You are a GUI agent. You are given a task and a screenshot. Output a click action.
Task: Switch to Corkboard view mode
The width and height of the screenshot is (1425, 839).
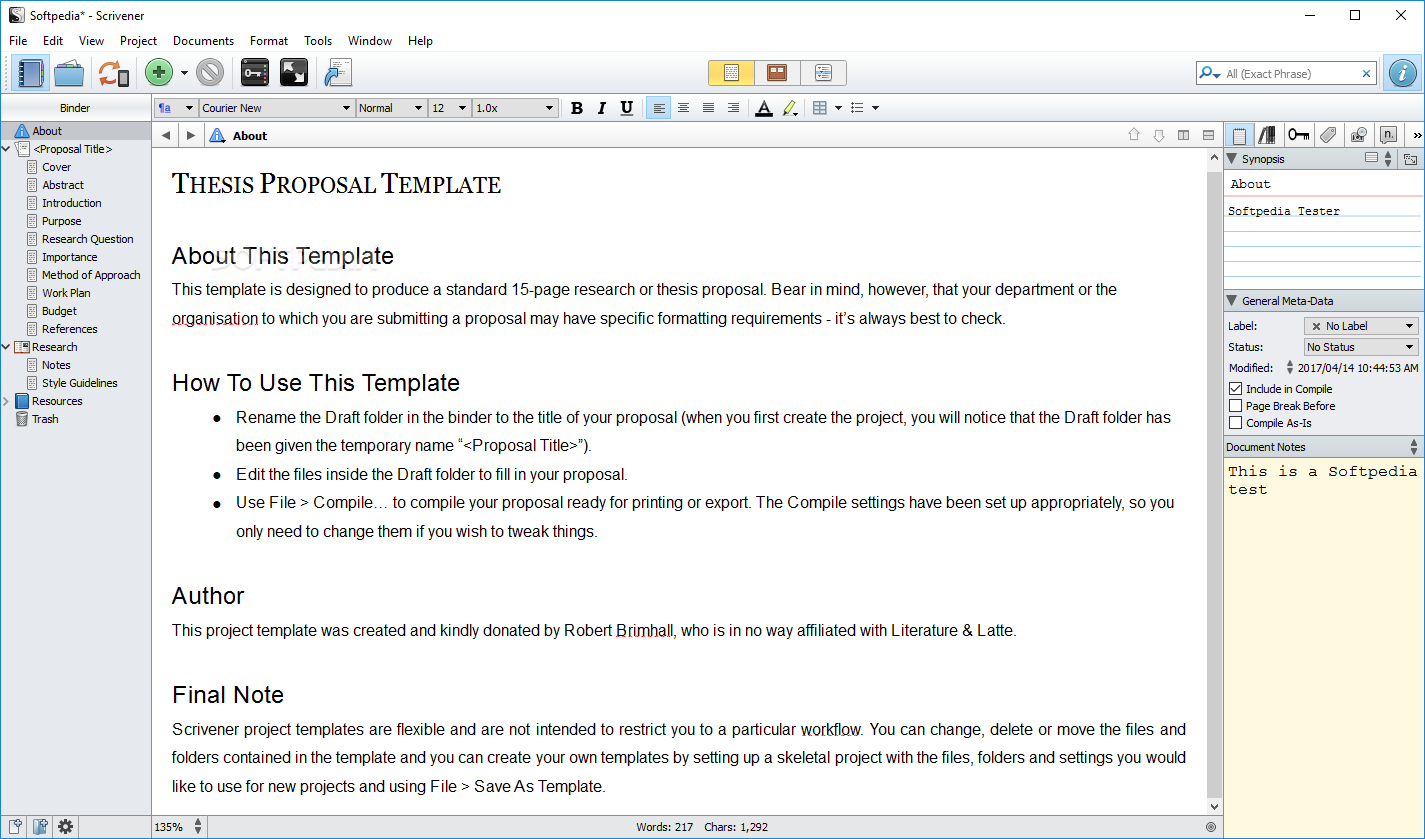[777, 73]
